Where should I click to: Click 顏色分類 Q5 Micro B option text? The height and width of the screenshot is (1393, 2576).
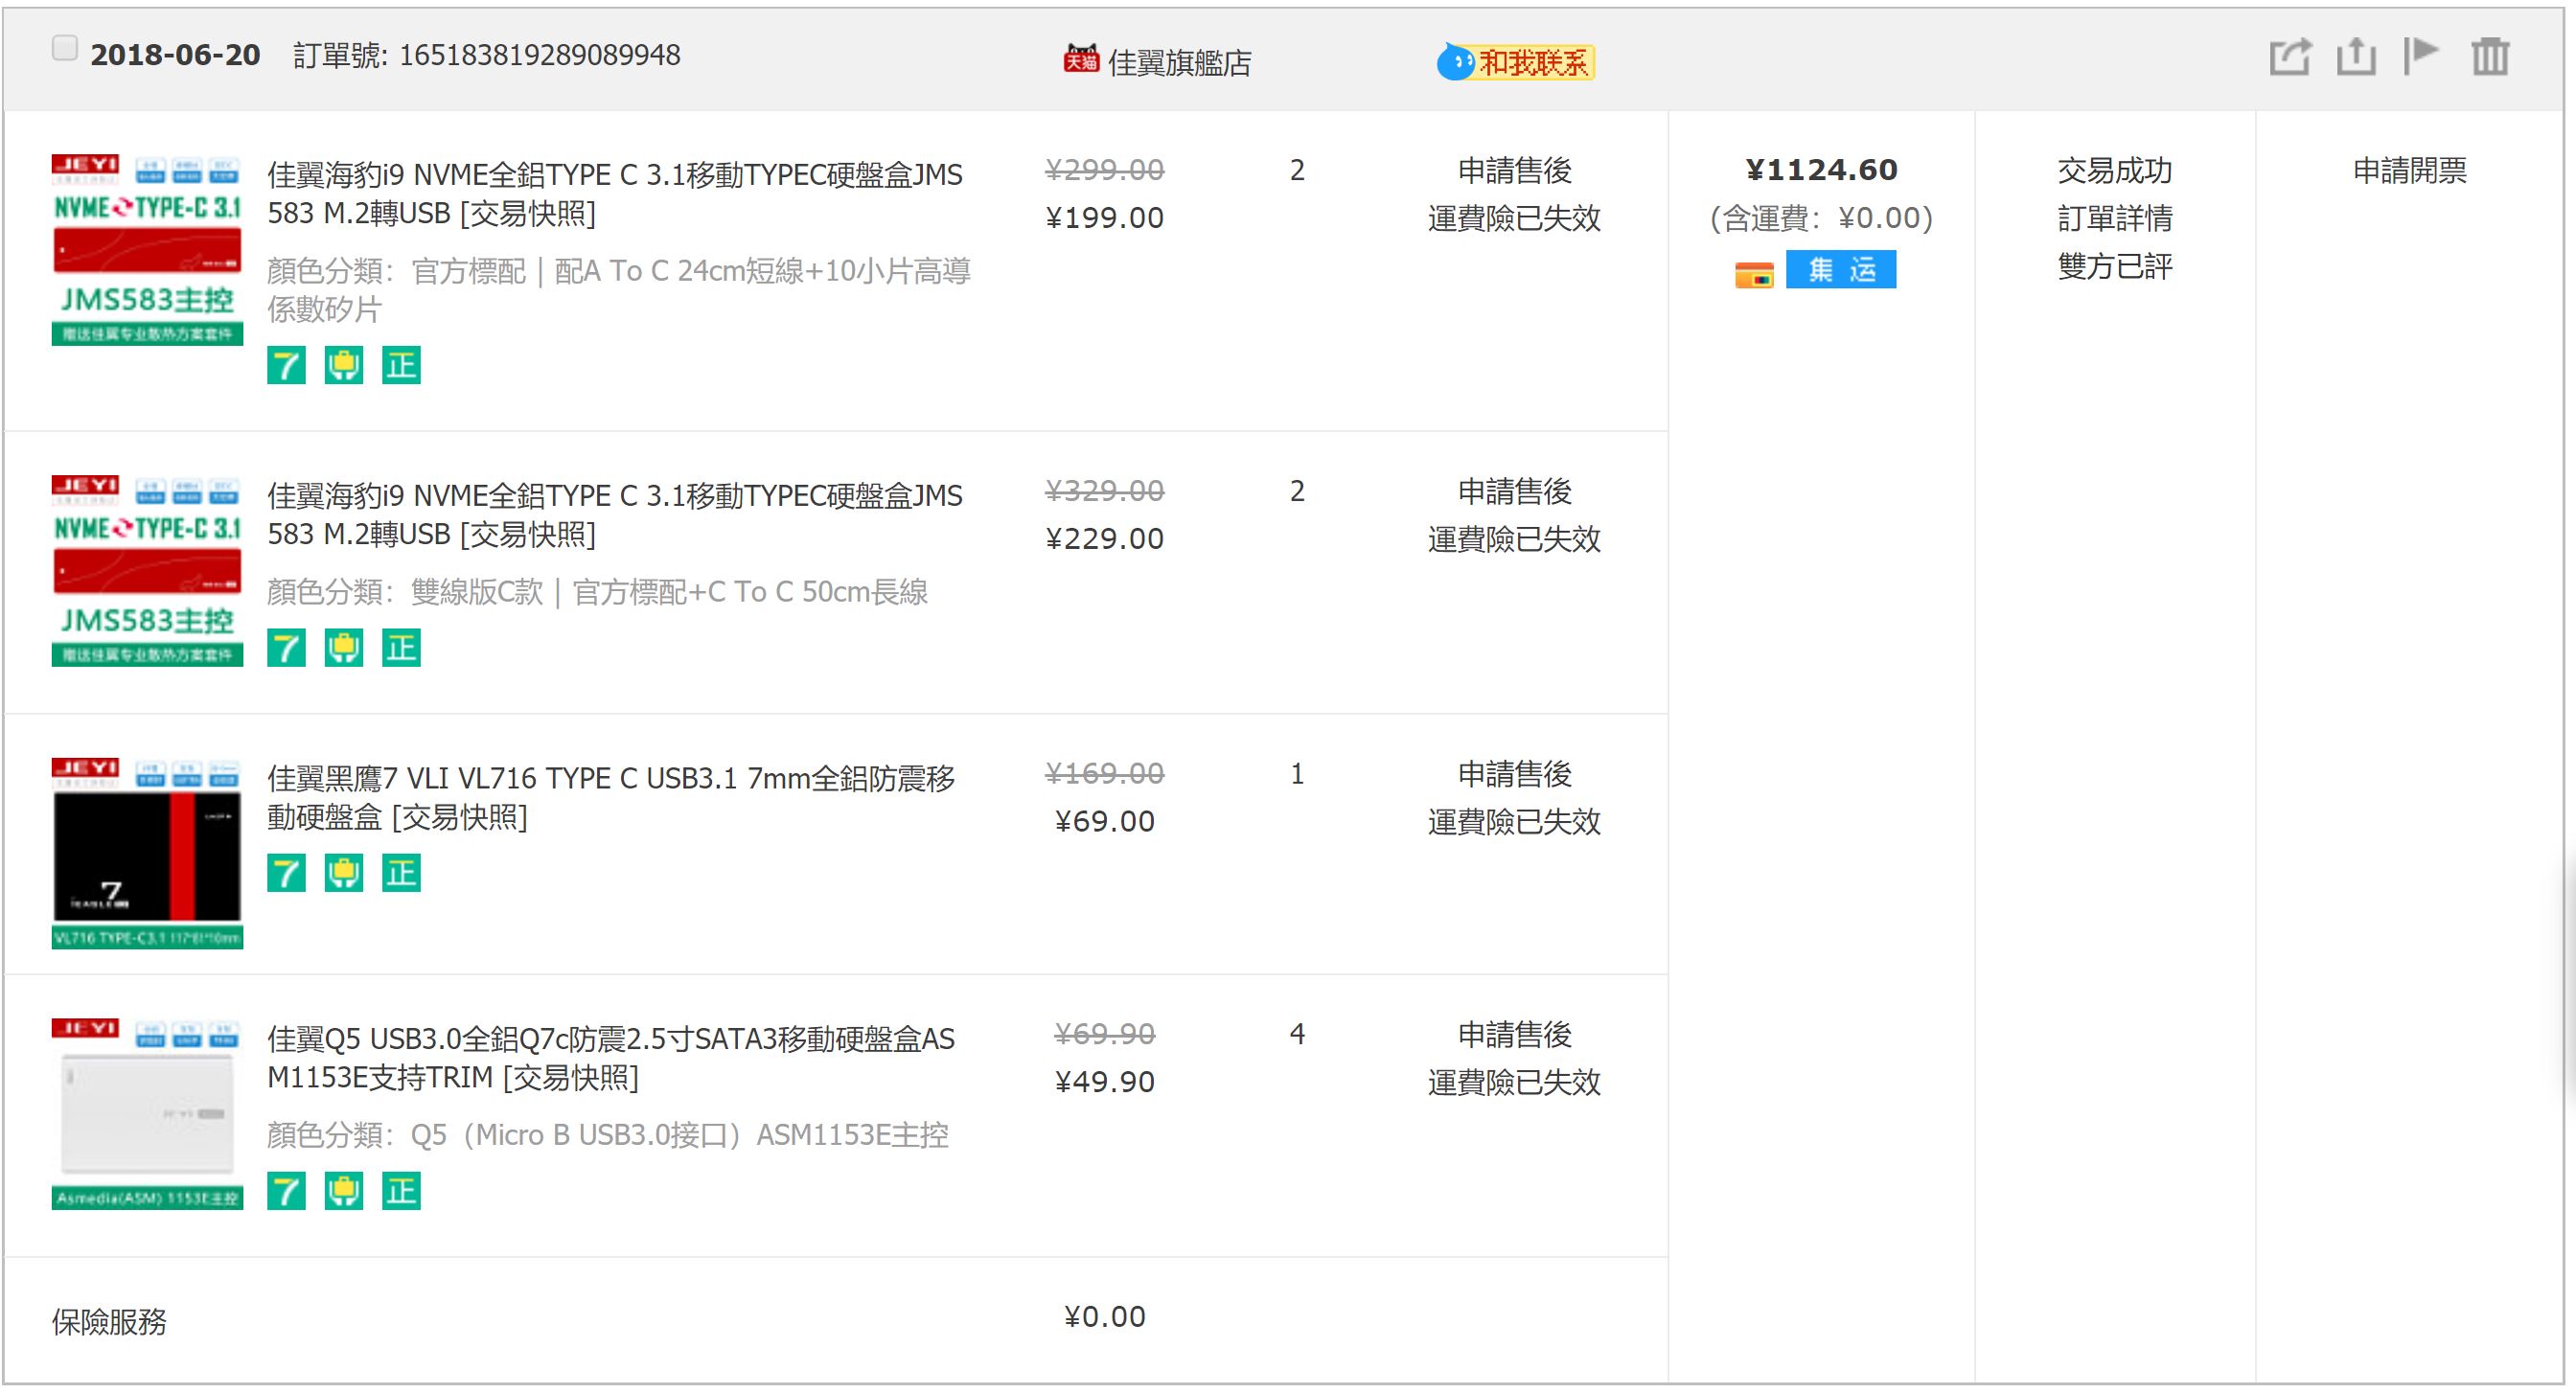pos(607,1135)
